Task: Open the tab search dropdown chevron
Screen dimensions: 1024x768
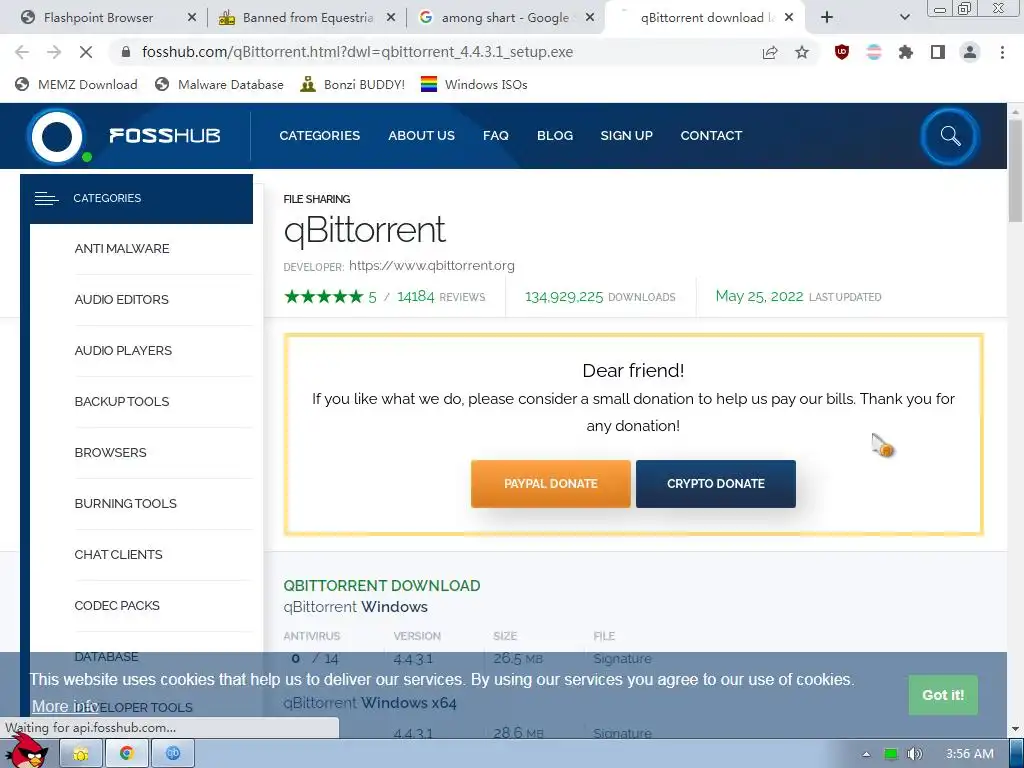Action: (904, 18)
